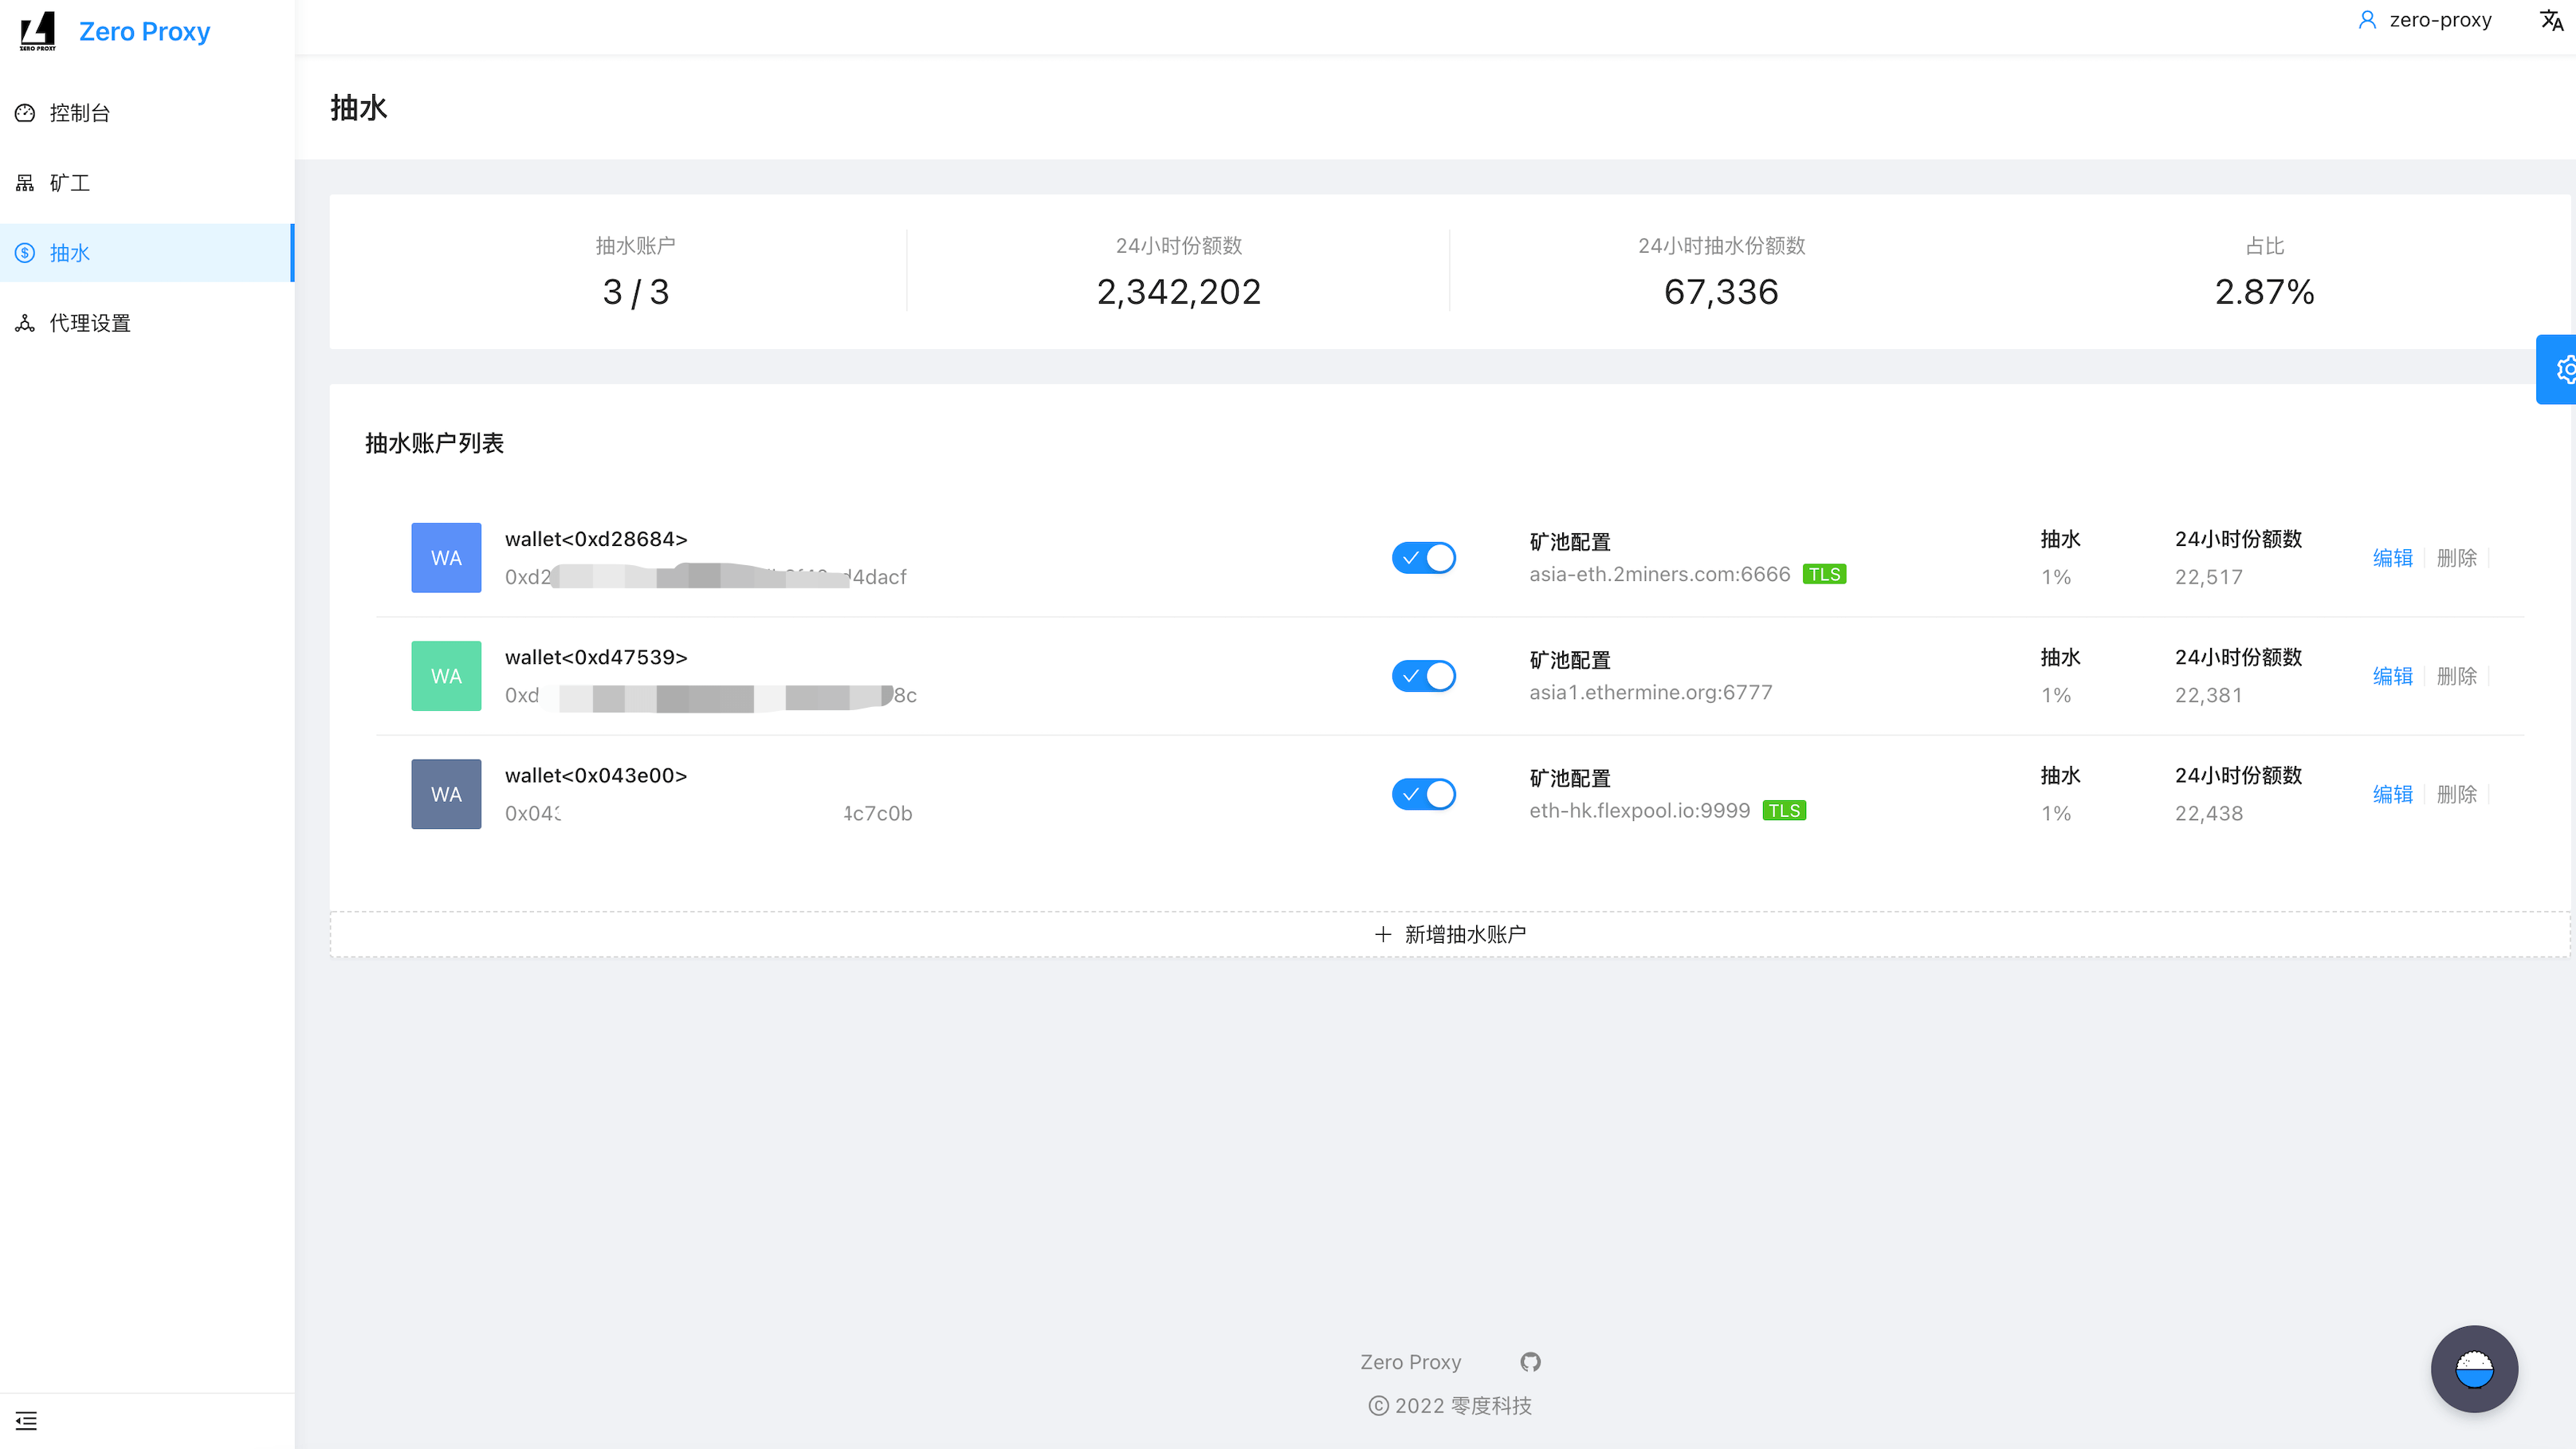The image size is (2576, 1449).
Task: Click 删除 for ethermine wallet
Action: (2456, 676)
